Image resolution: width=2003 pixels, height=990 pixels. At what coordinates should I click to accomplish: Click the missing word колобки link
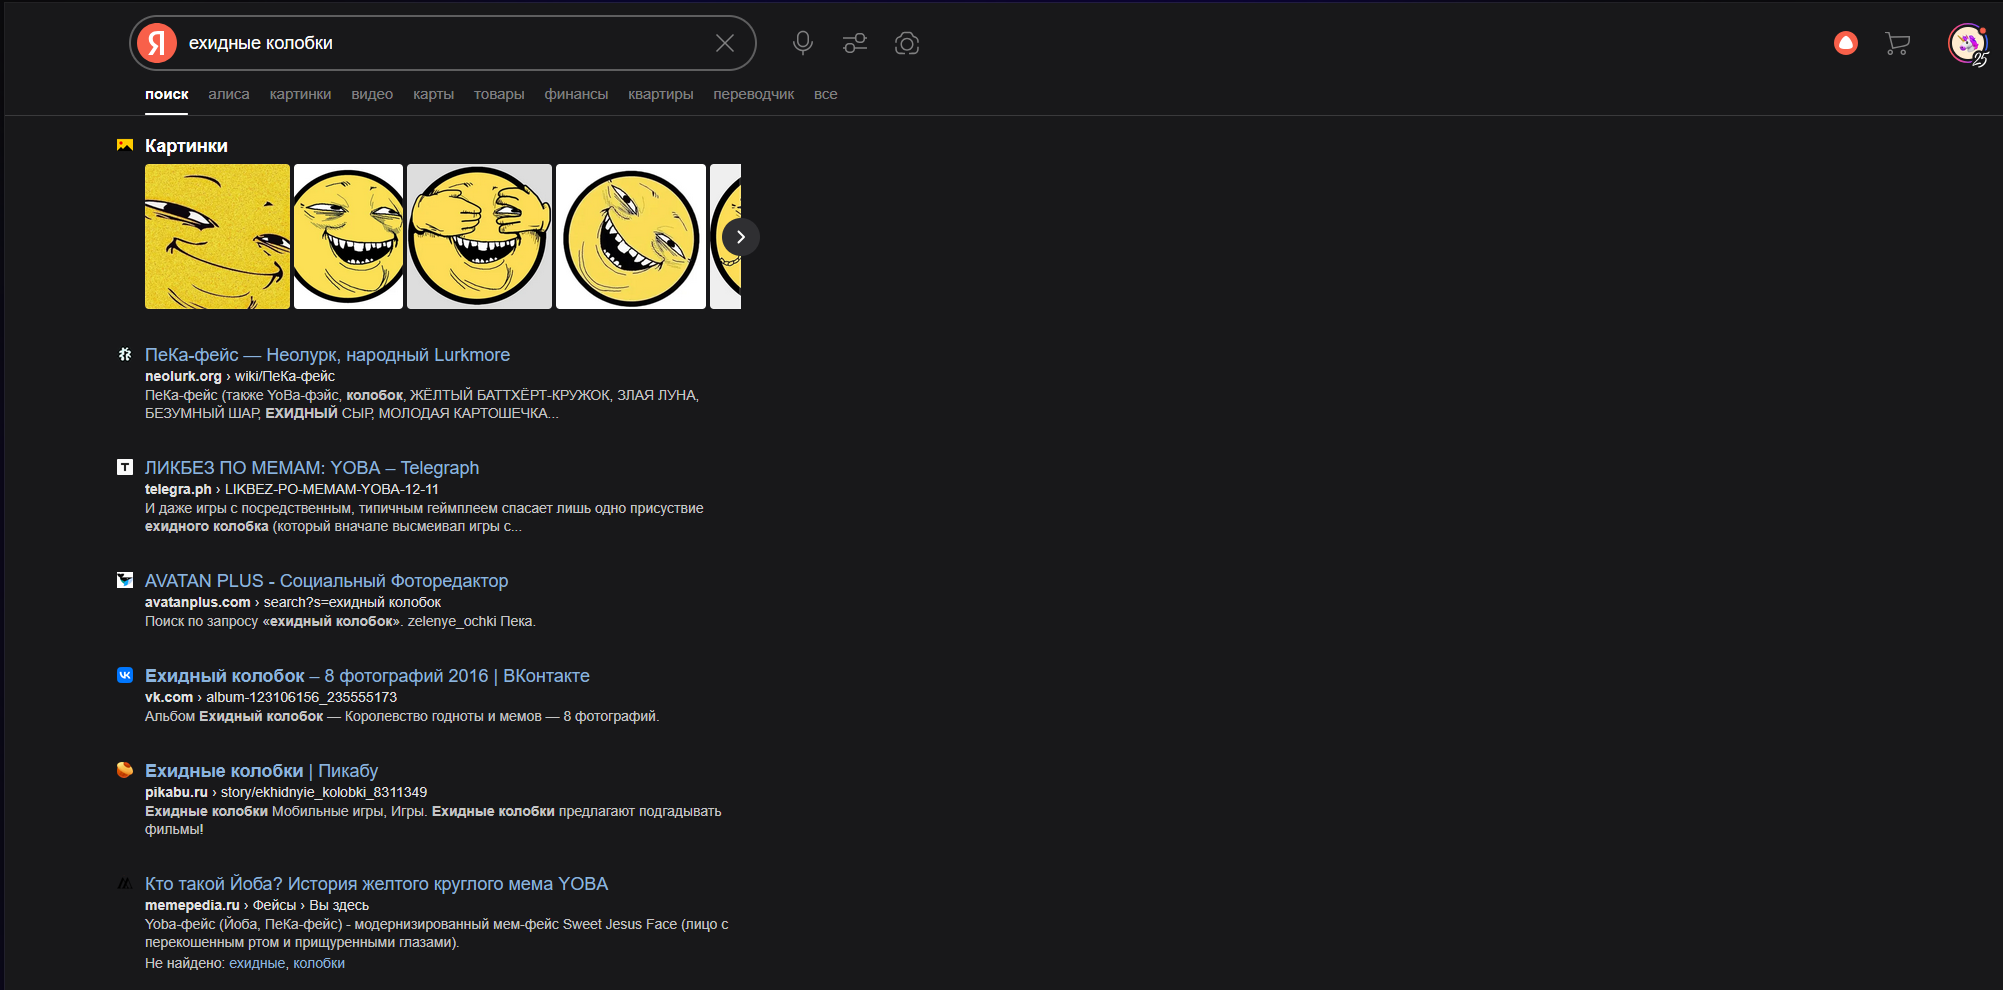click(319, 963)
